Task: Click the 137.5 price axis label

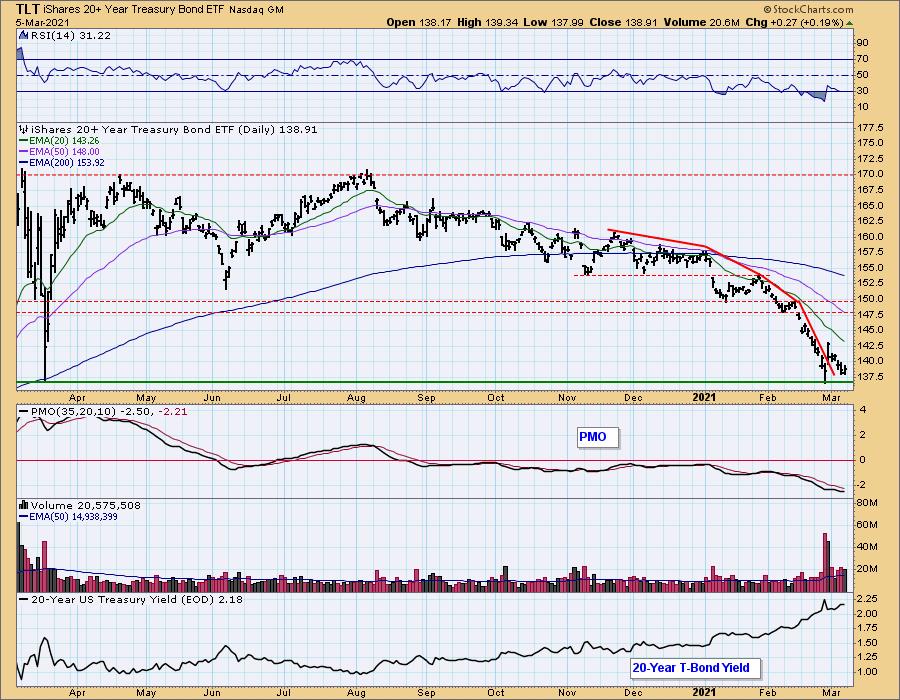Action: point(870,376)
